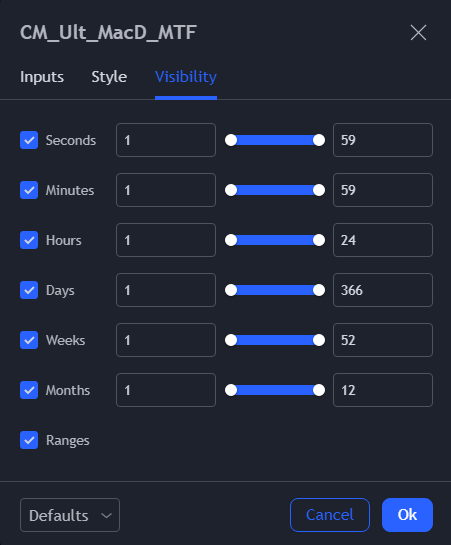Close the CM_Ult_MacD_MTF dialog
451x545 pixels.
[418, 33]
